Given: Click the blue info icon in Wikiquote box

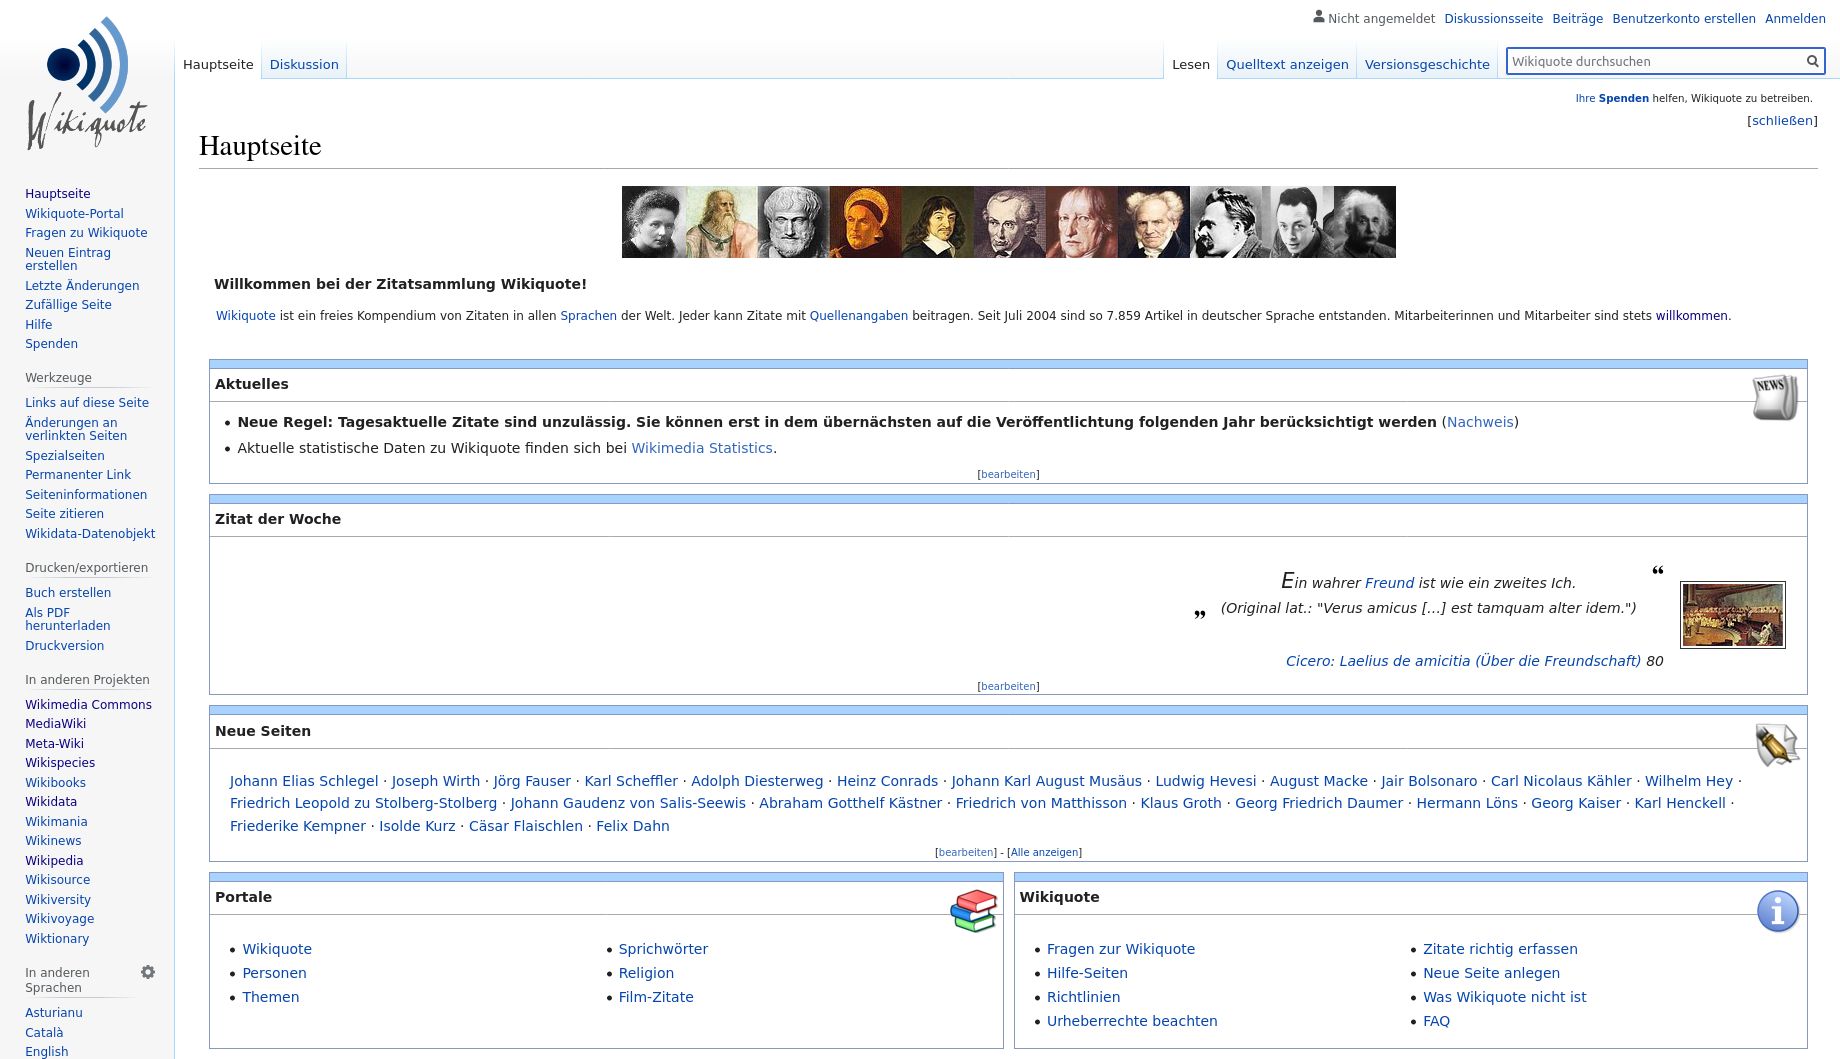Looking at the screenshot, I should [1777, 911].
